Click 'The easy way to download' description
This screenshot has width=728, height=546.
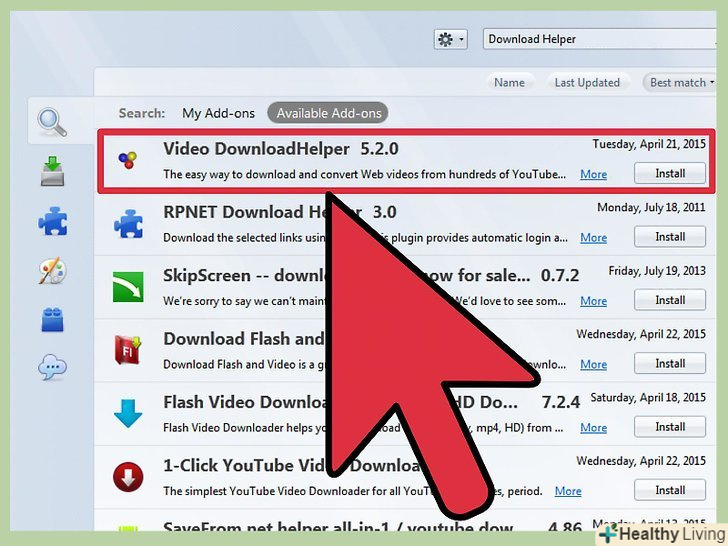[364, 175]
